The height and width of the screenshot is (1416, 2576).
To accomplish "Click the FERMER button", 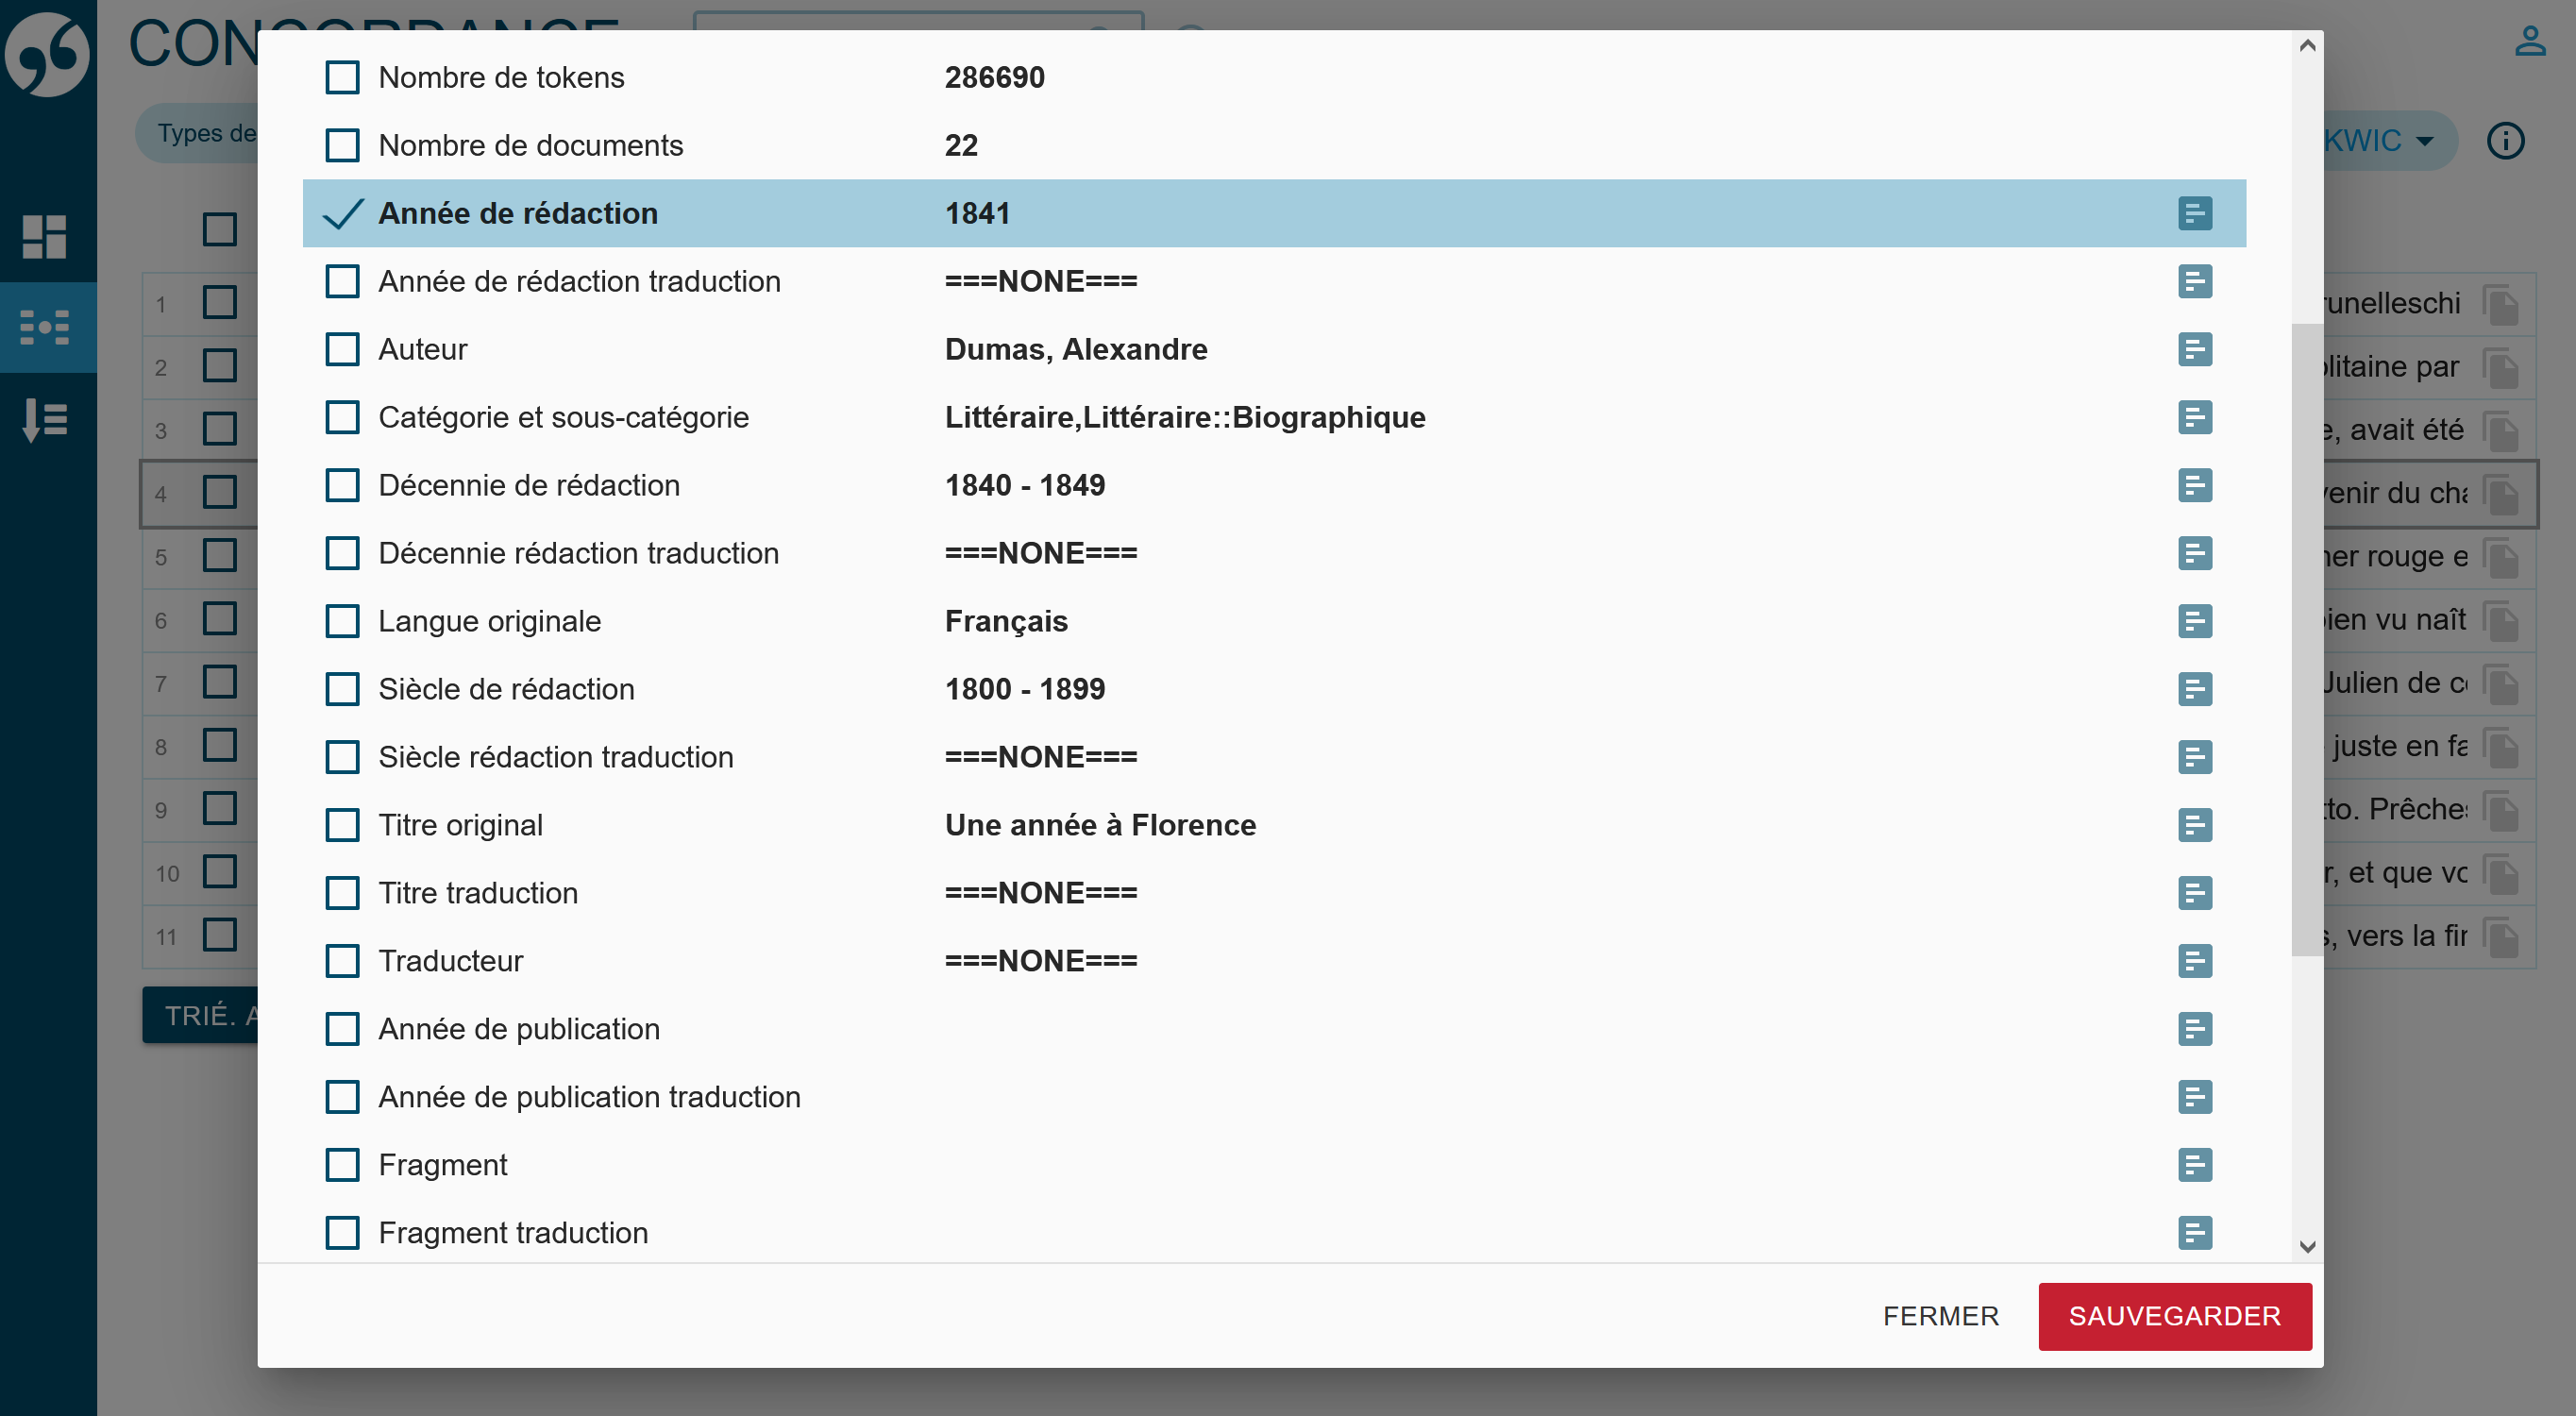I will [x=1940, y=1316].
